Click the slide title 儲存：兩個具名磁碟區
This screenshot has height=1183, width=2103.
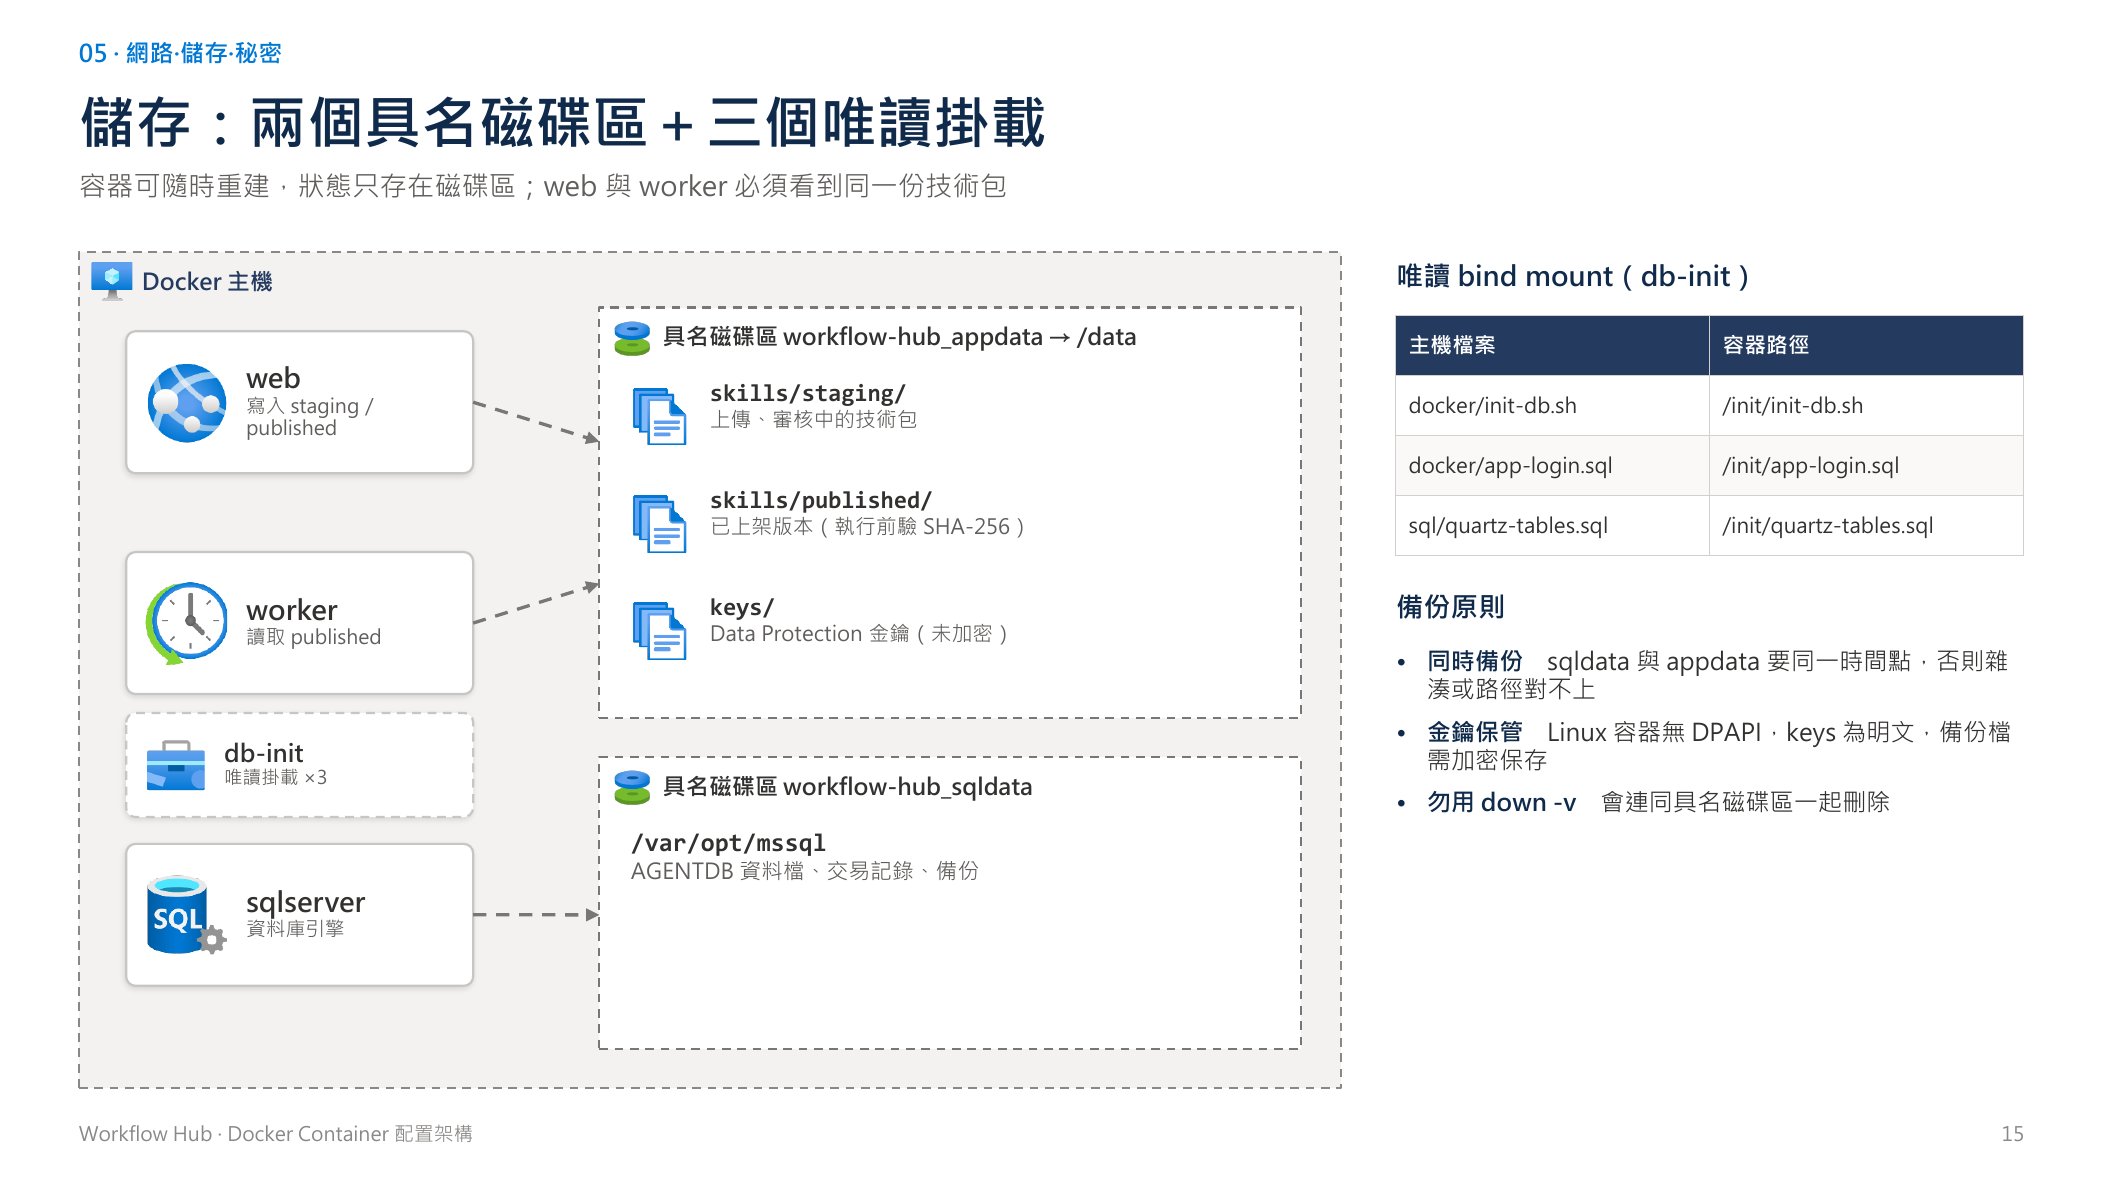point(562,123)
